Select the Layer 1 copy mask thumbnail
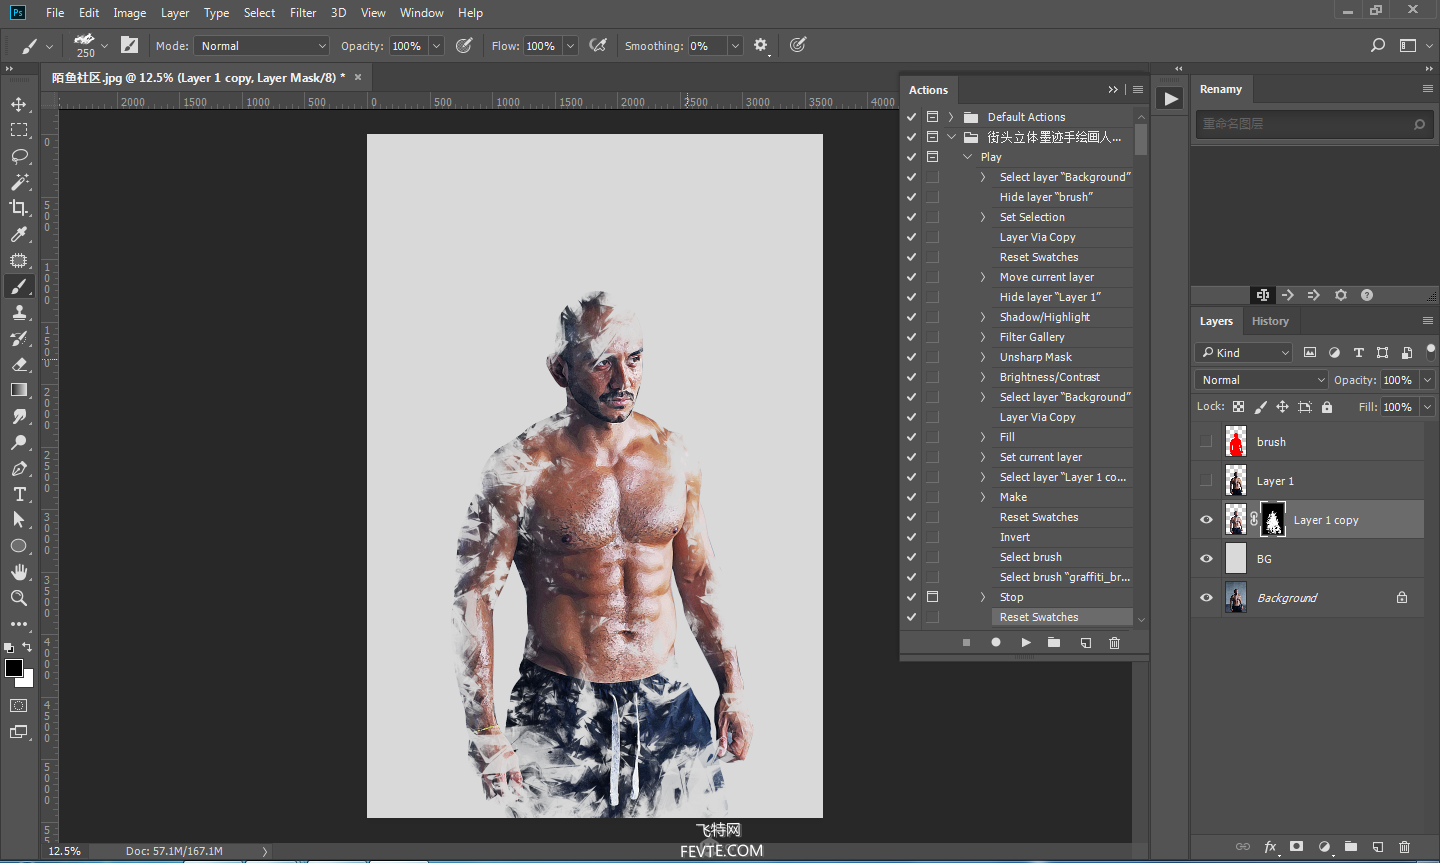This screenshot has height=863, width=1440. [x=1272, y=520]
